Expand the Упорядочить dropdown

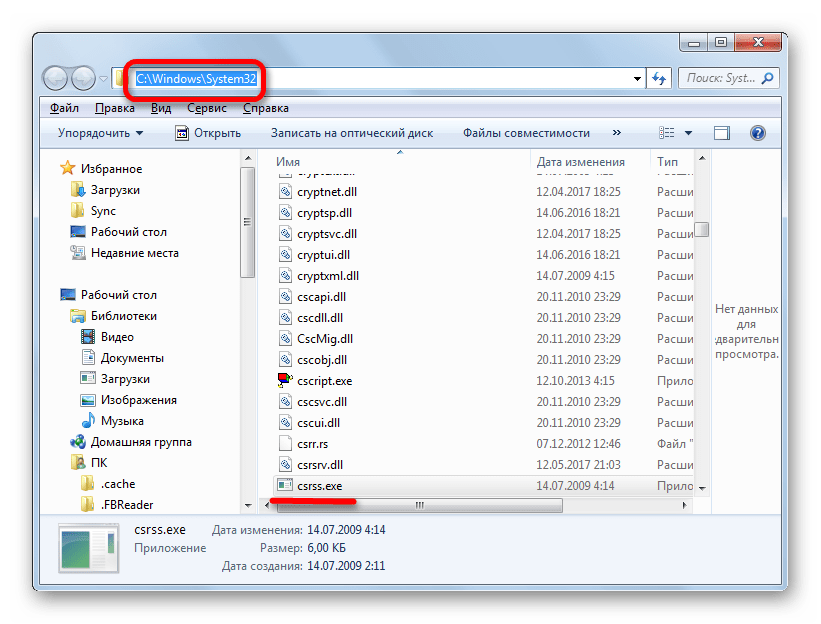[100, 133]
